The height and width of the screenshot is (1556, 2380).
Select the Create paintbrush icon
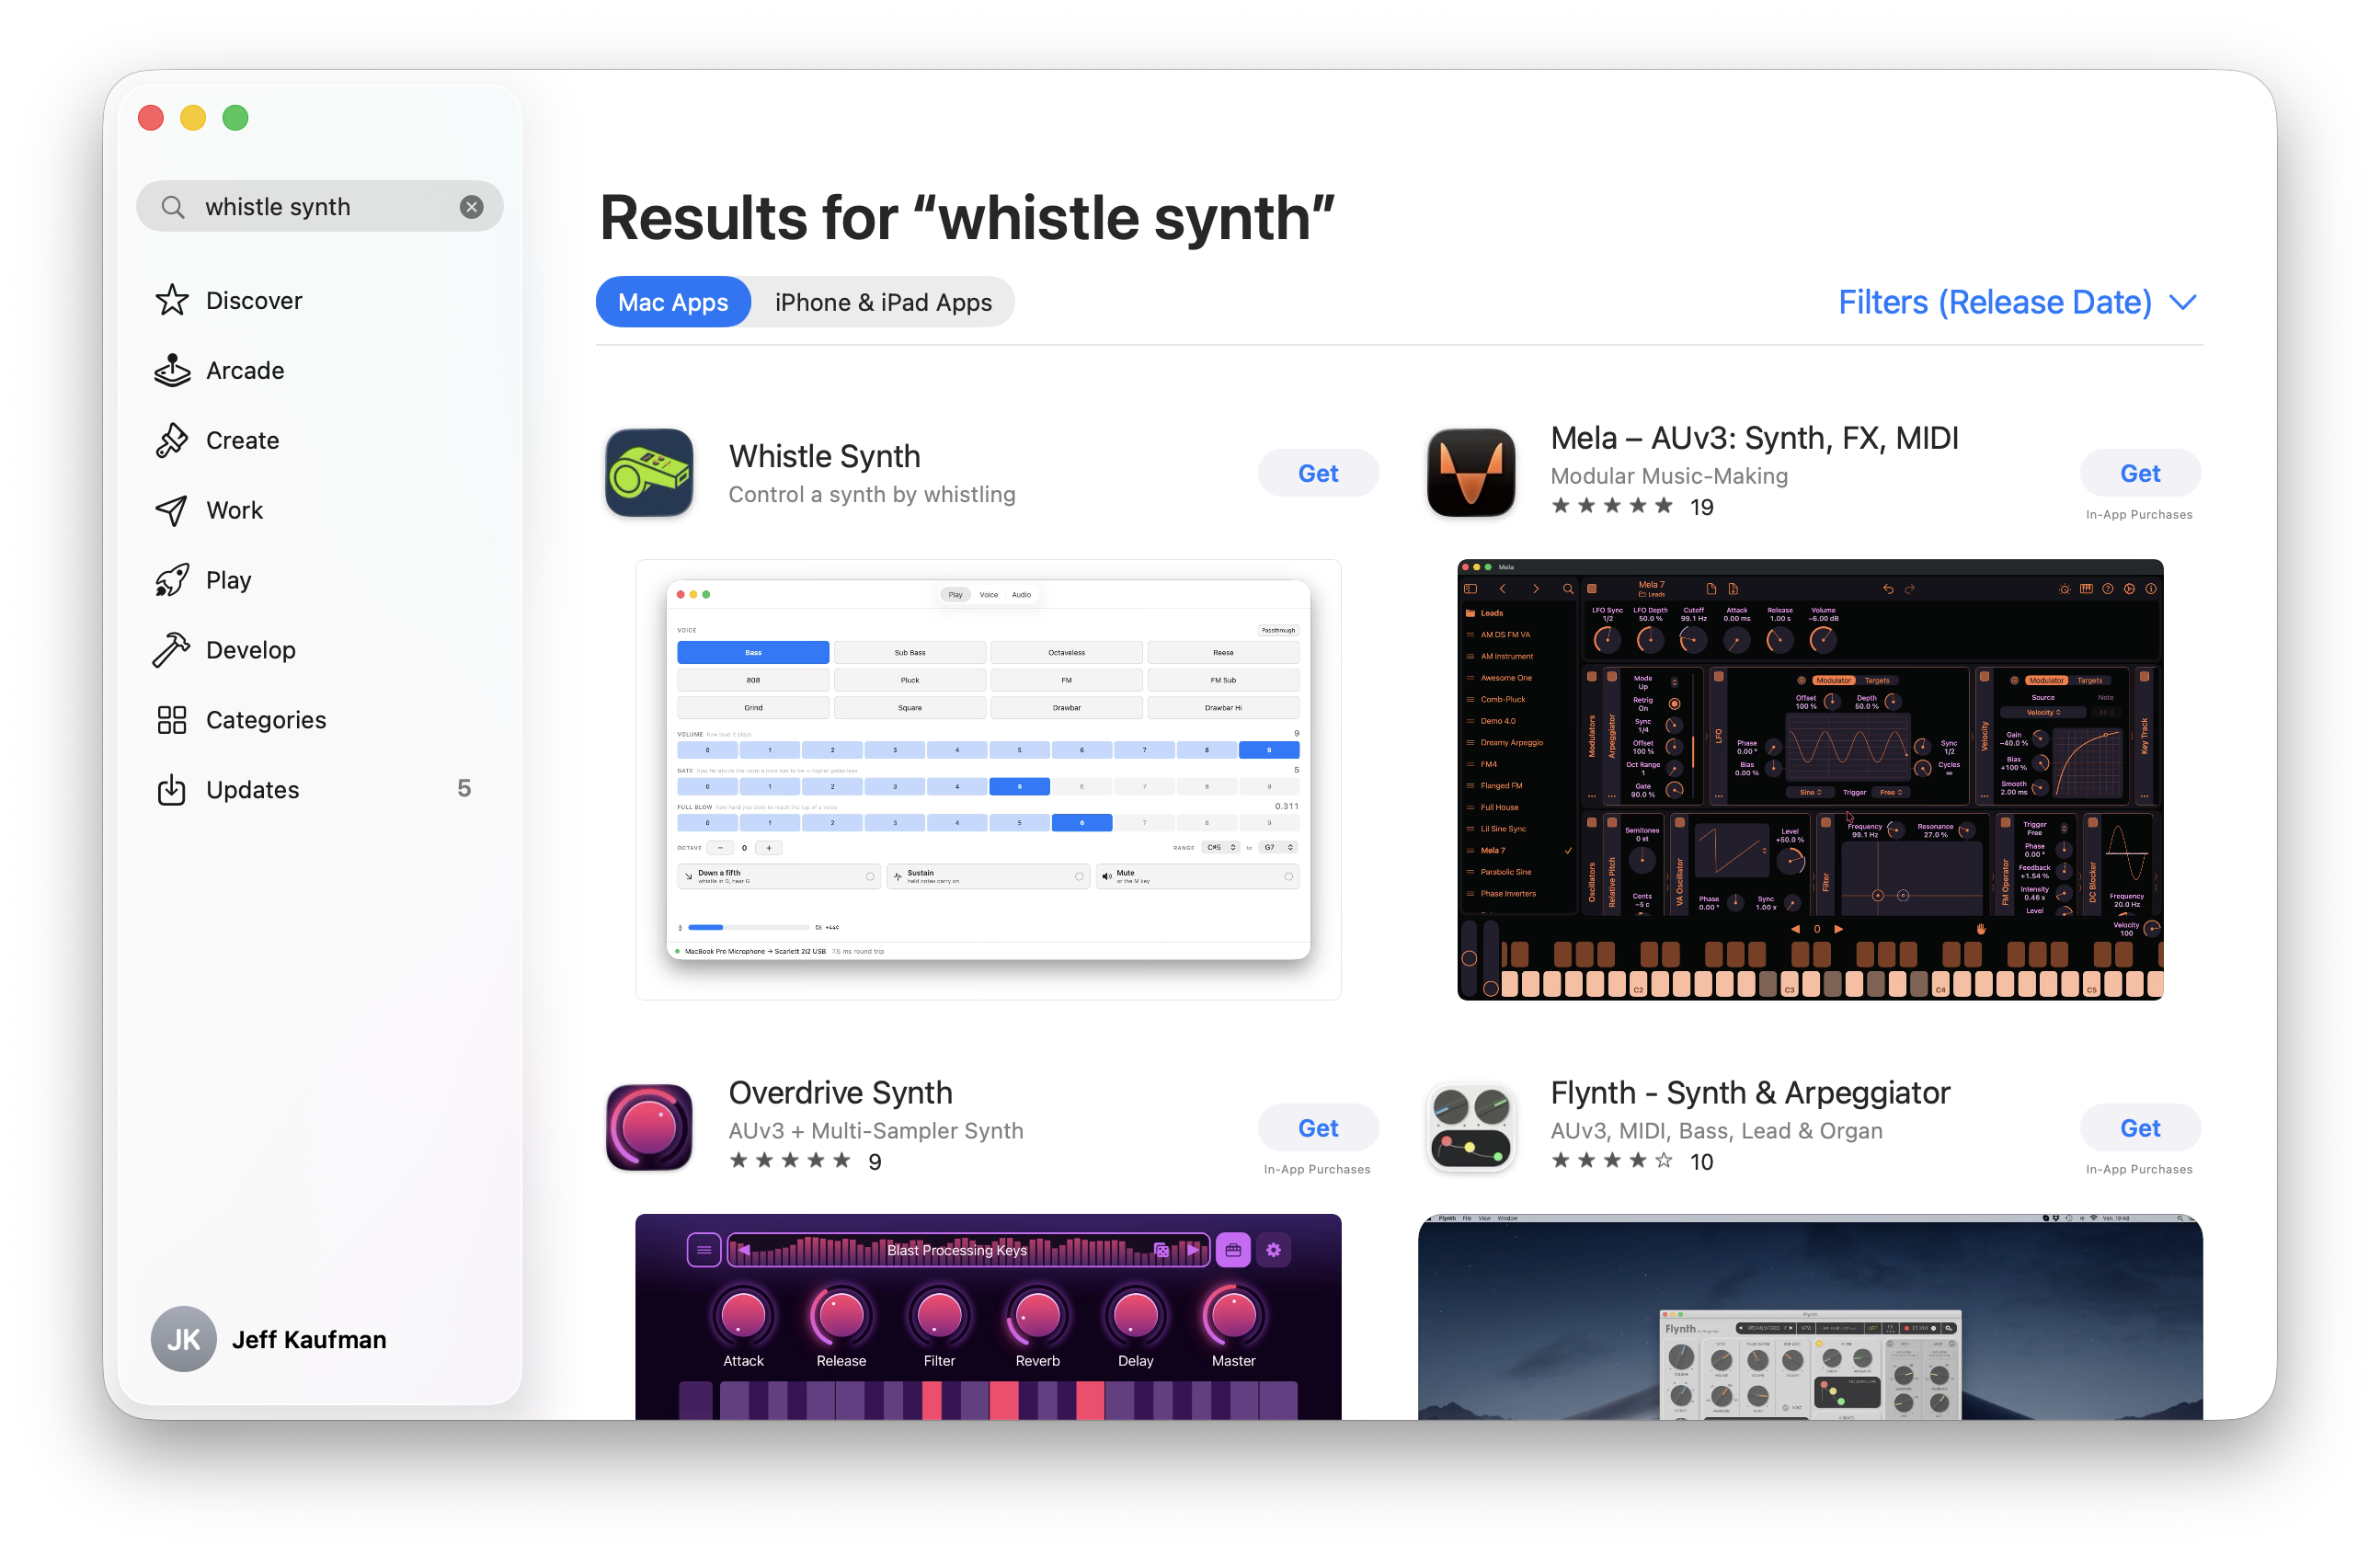[x=172, y=440]
